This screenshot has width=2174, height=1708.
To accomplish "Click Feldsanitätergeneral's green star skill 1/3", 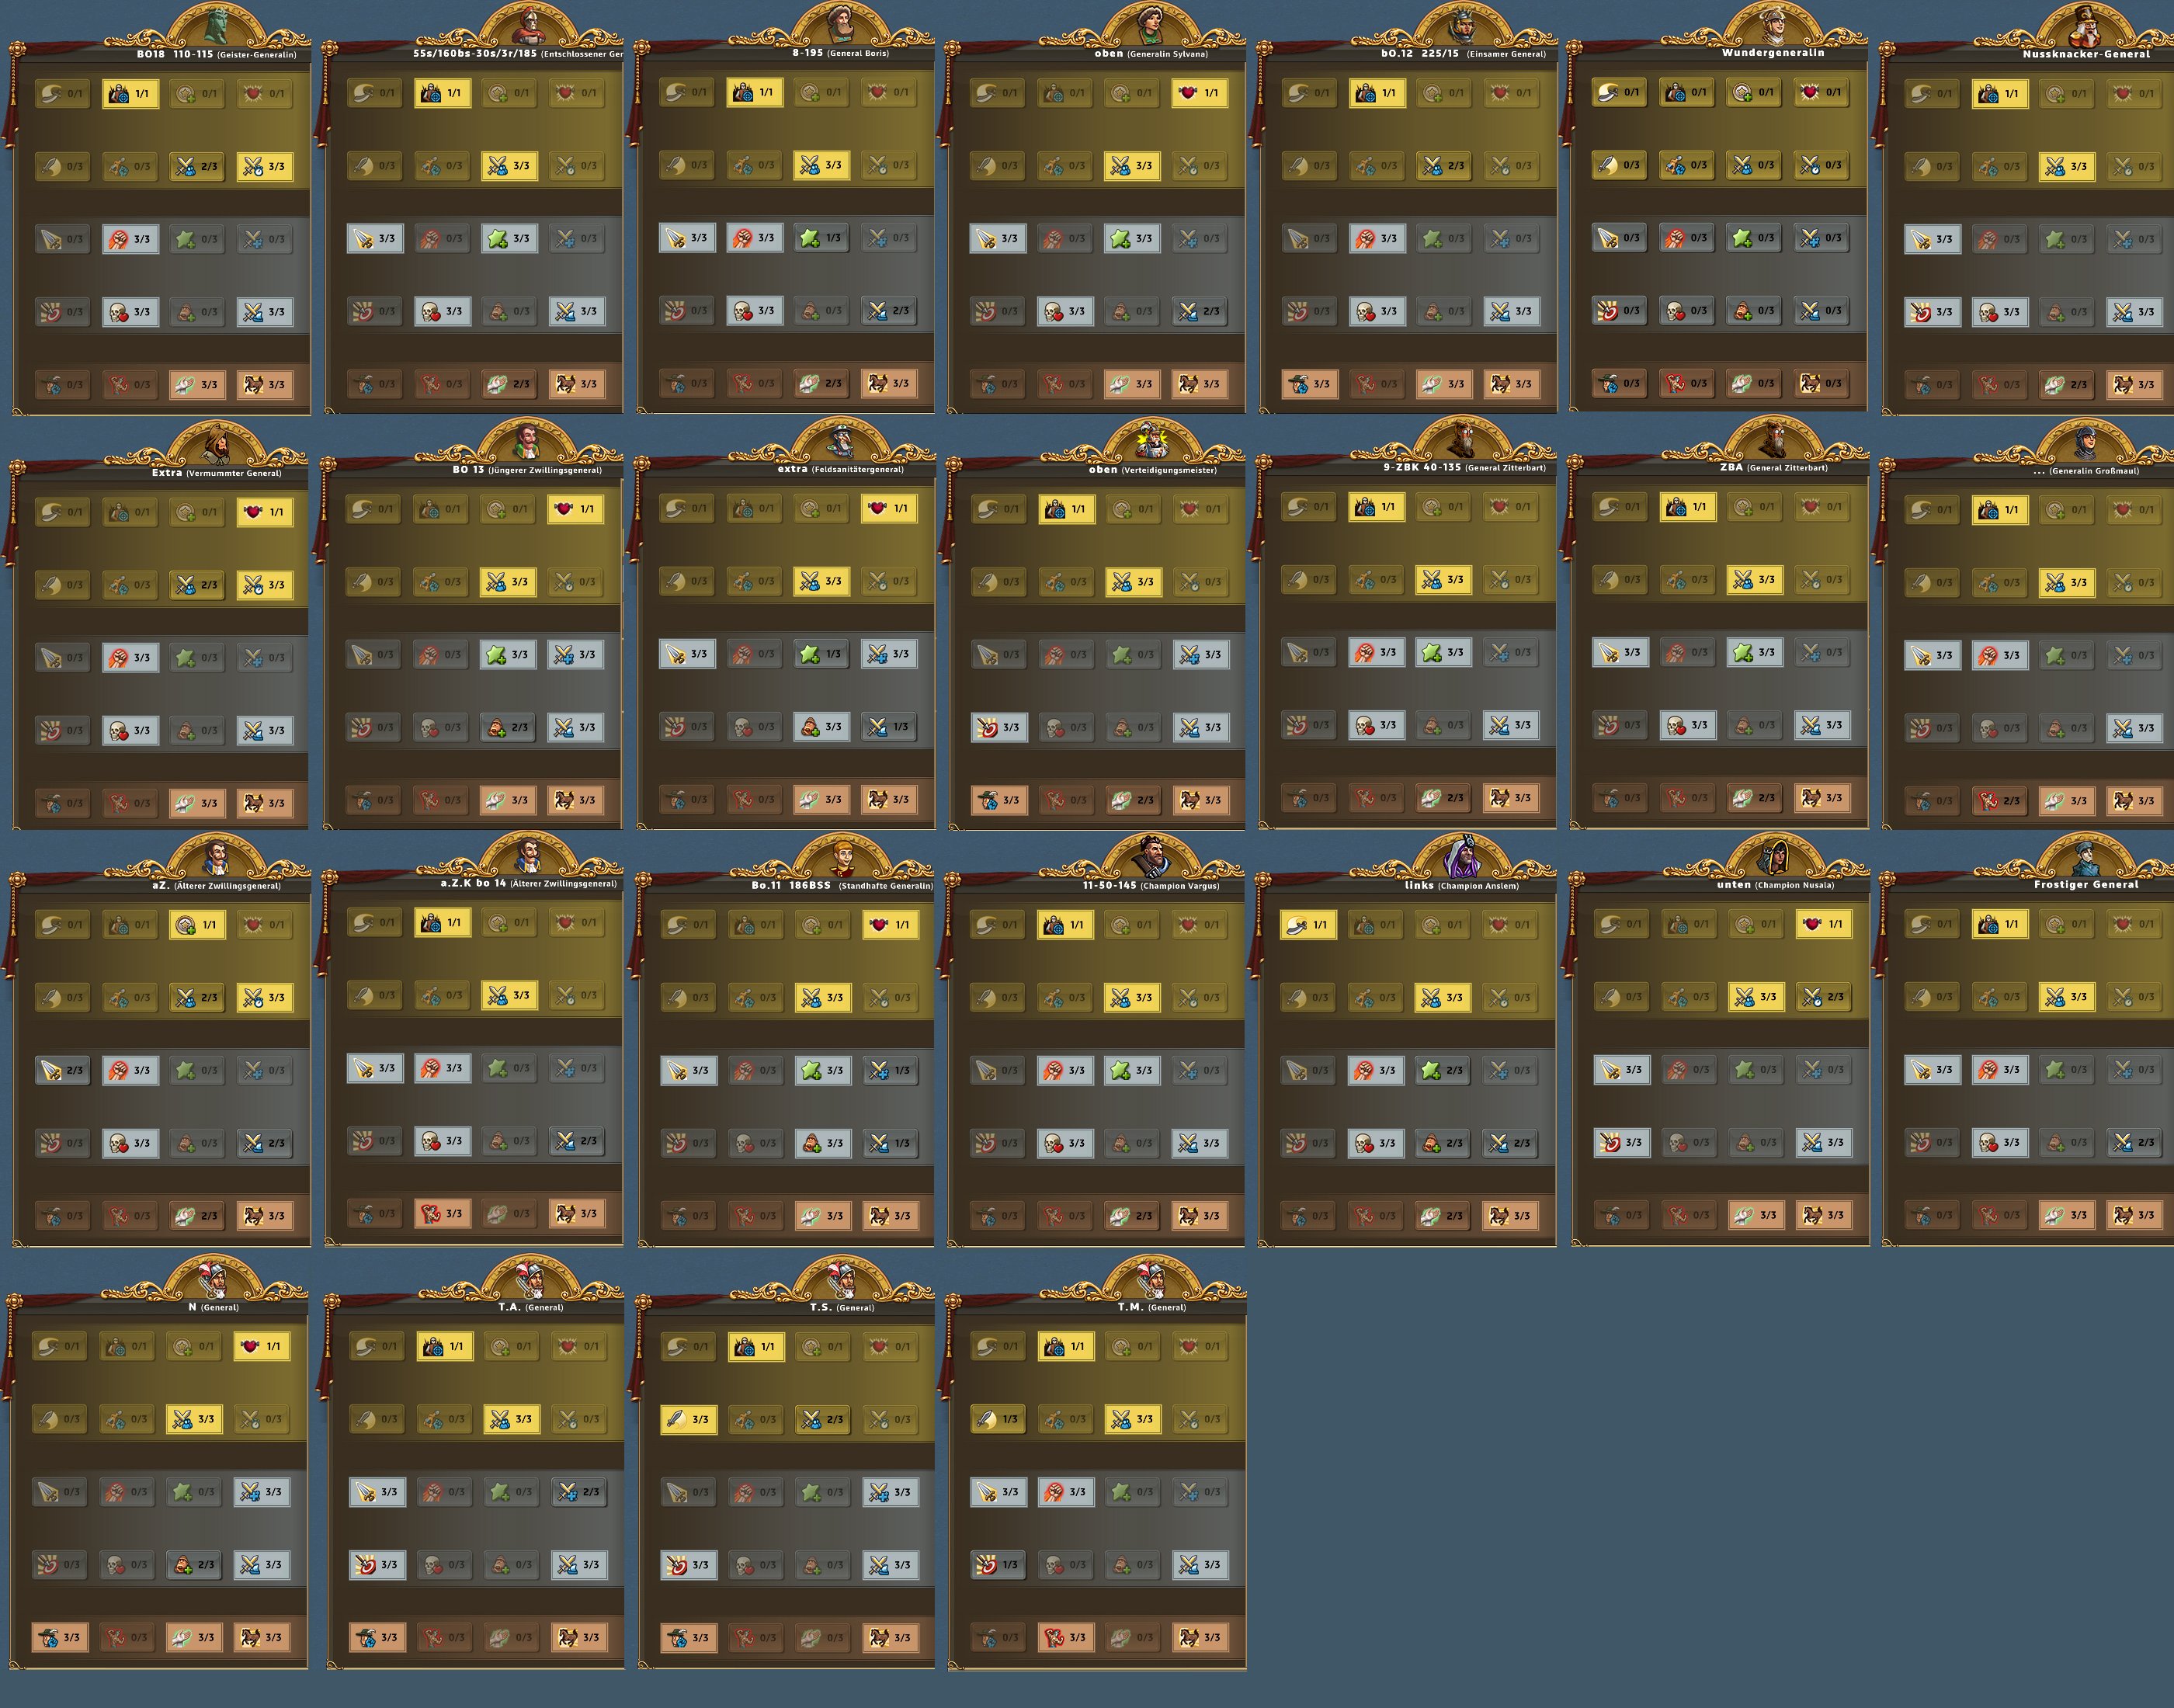I will click(x=821, y=654).
